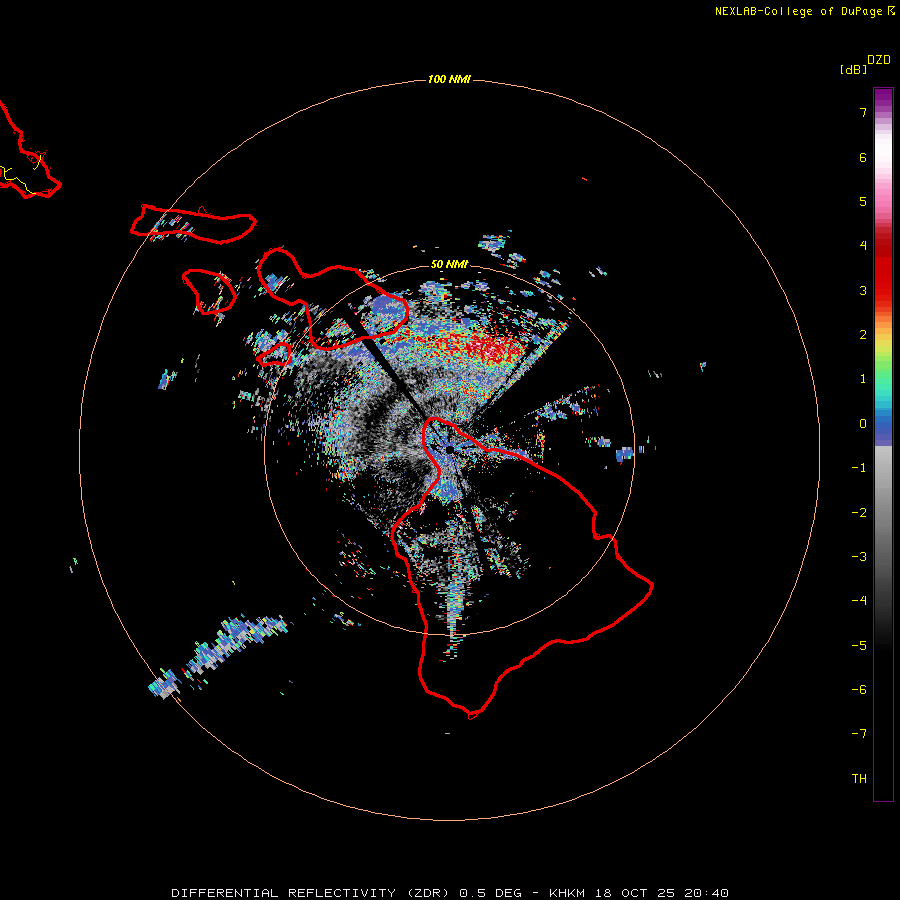Click the 50 NMI range ring label
The width and height of the screenshot is (900, 900).
pos(449,264)
